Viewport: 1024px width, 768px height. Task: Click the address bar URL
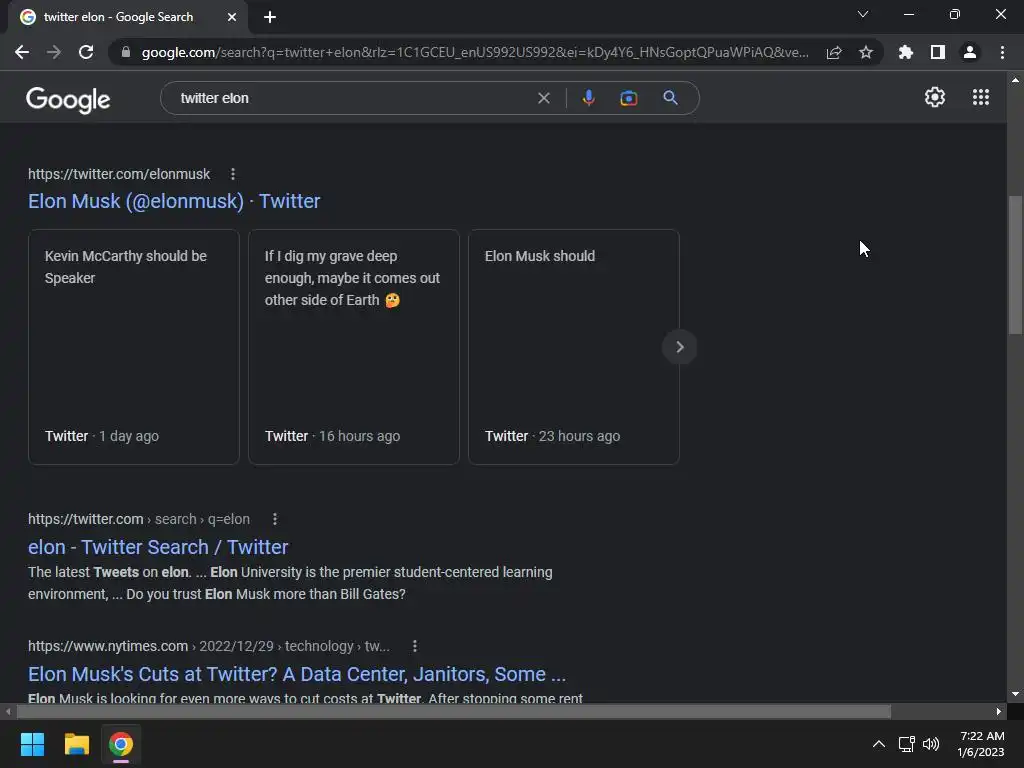tap(475, 52)
